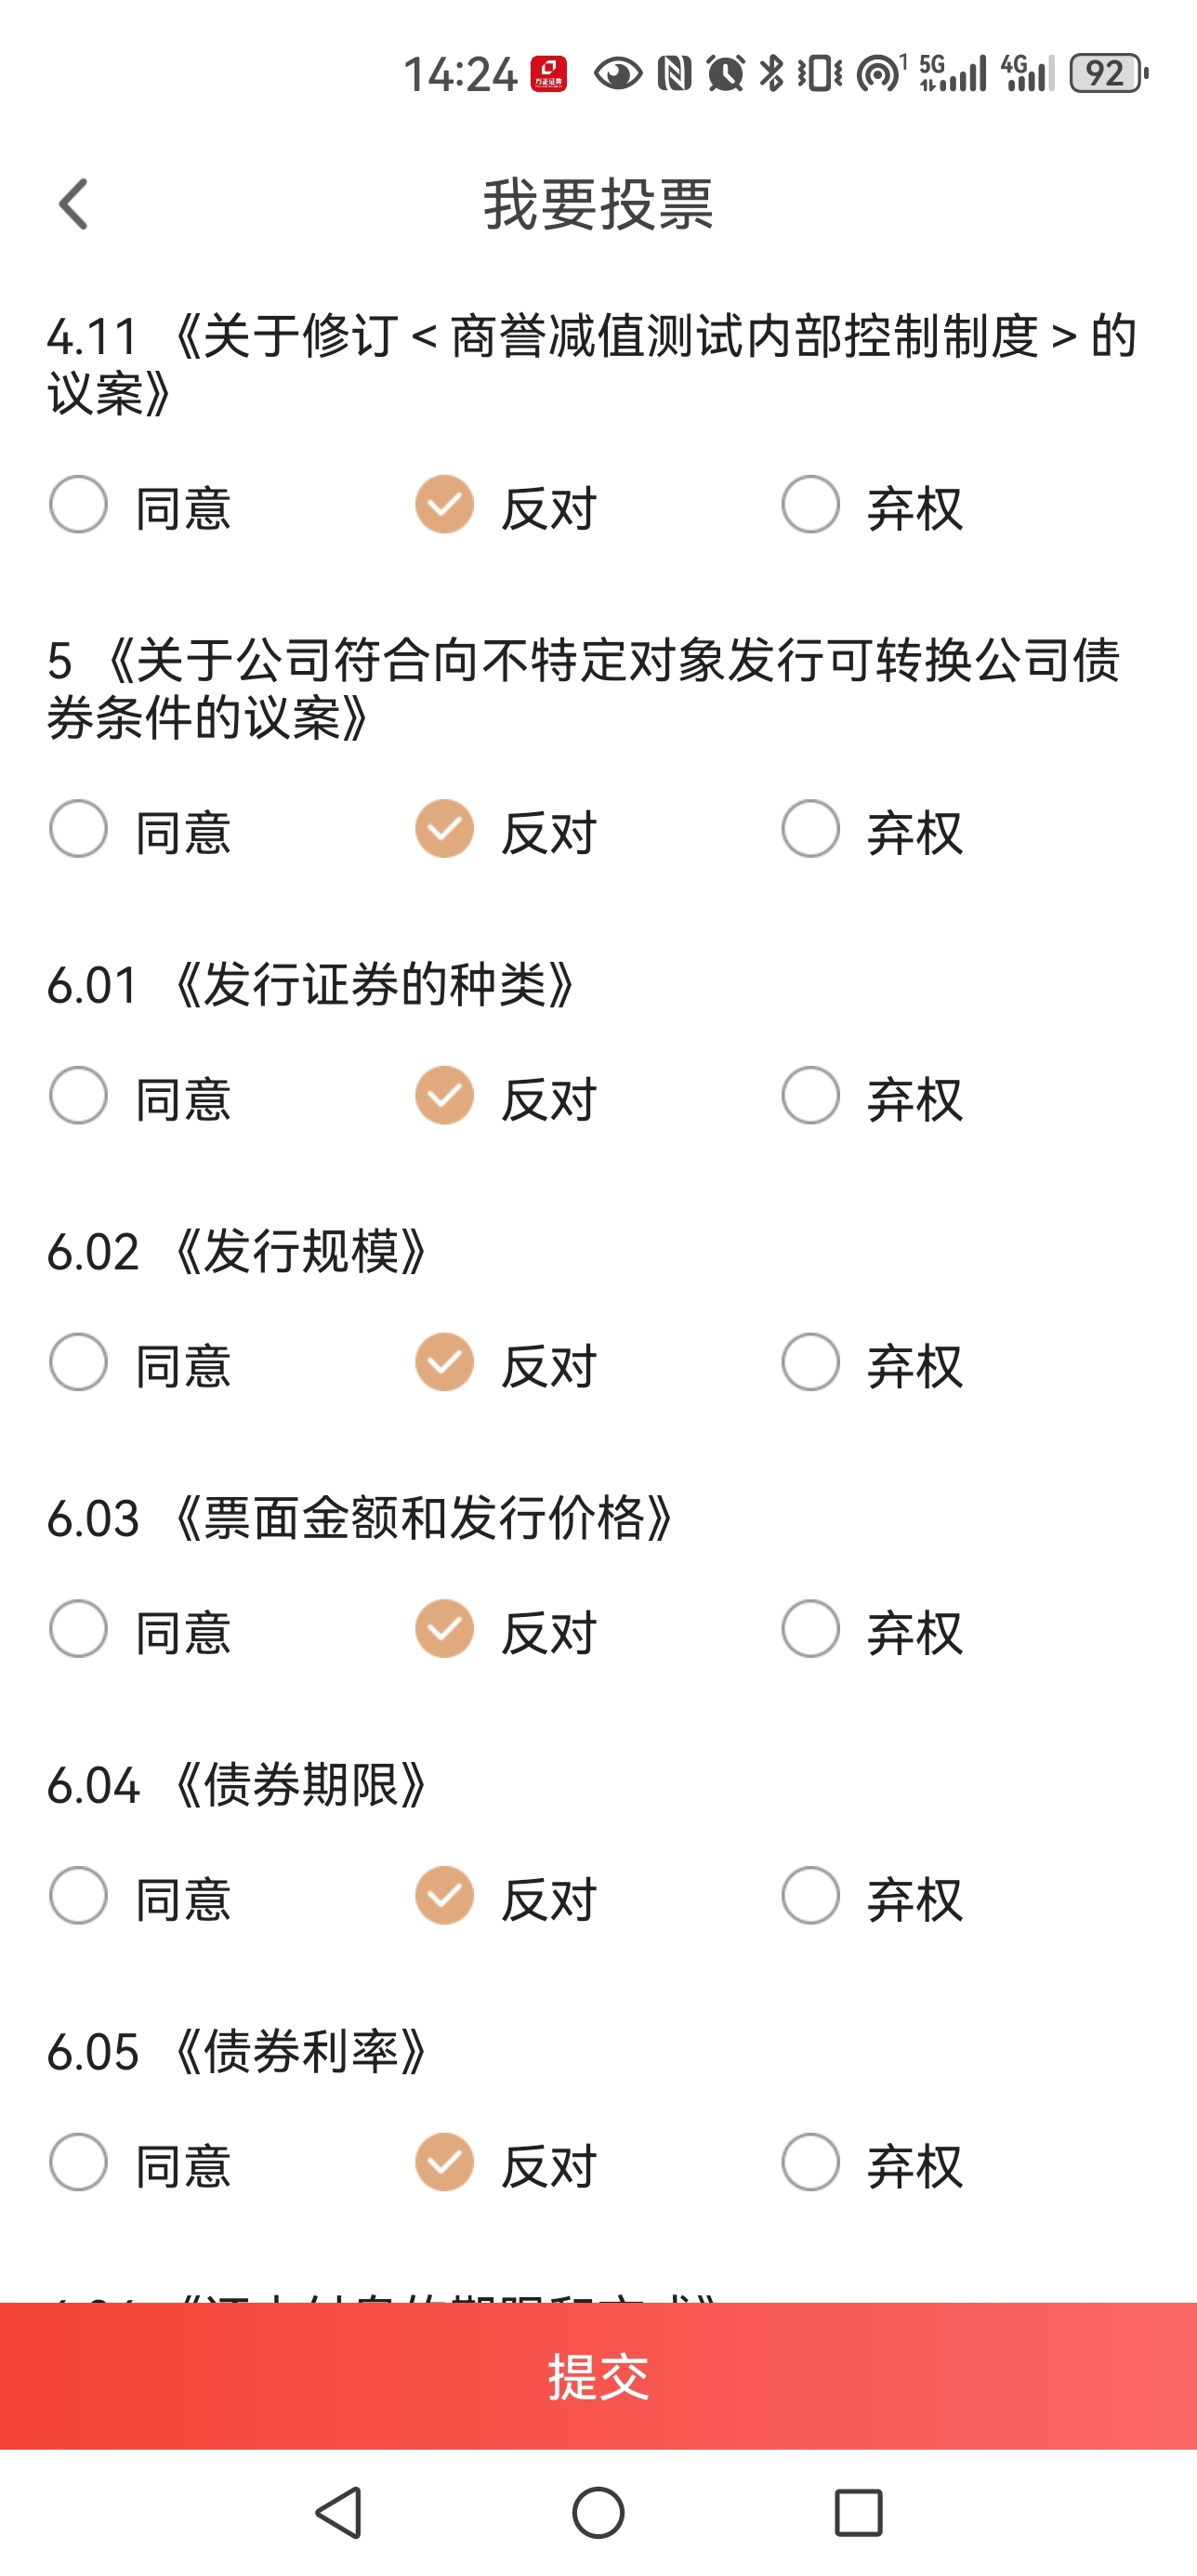Tap the red securities app notification icon

[549, 74]
